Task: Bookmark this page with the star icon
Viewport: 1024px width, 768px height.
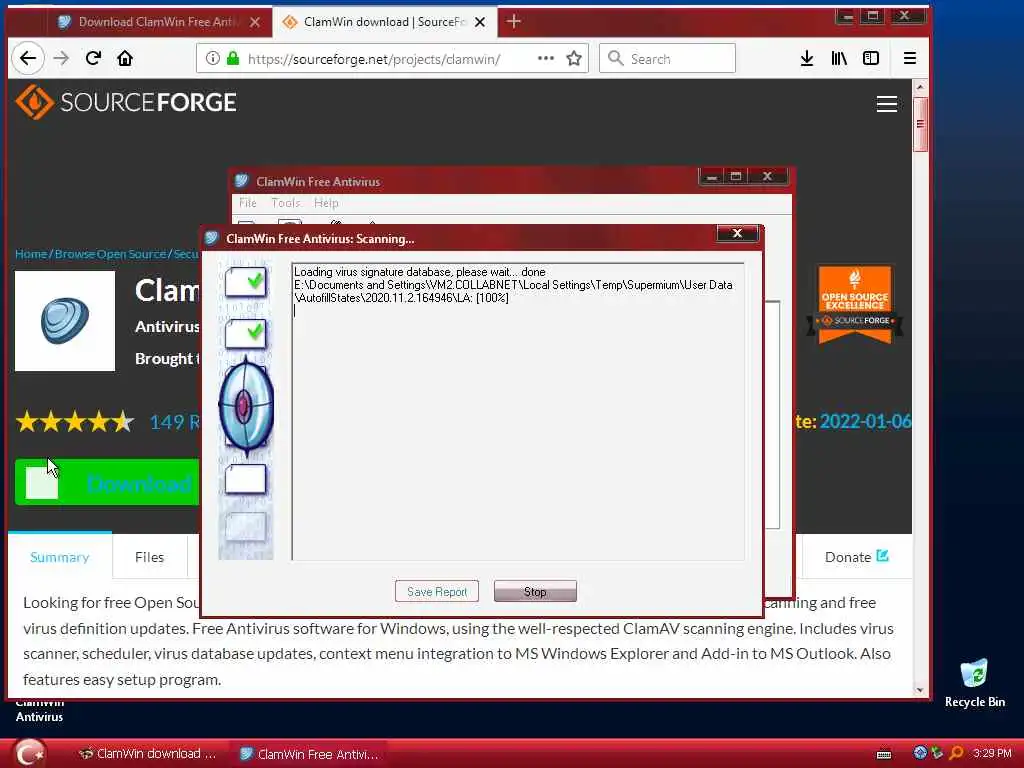Action: 574,59
